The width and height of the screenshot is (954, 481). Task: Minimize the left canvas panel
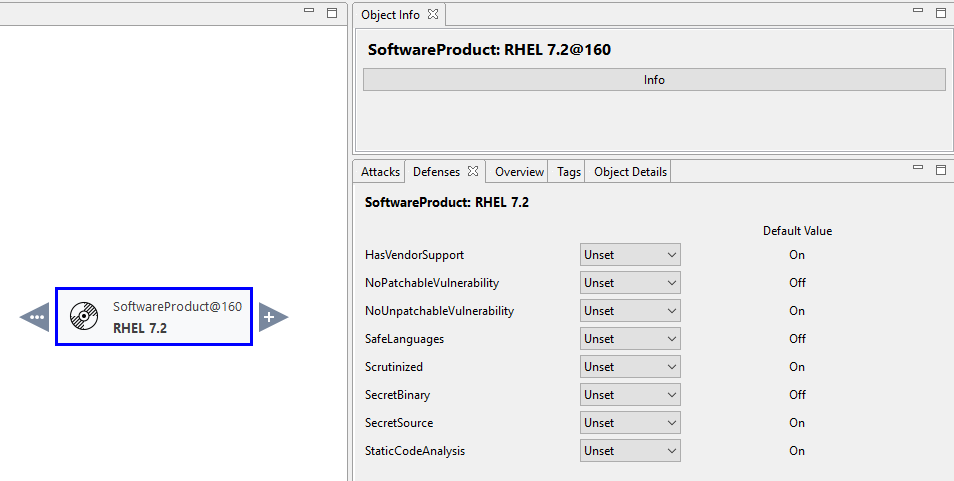tap(309, 11)
